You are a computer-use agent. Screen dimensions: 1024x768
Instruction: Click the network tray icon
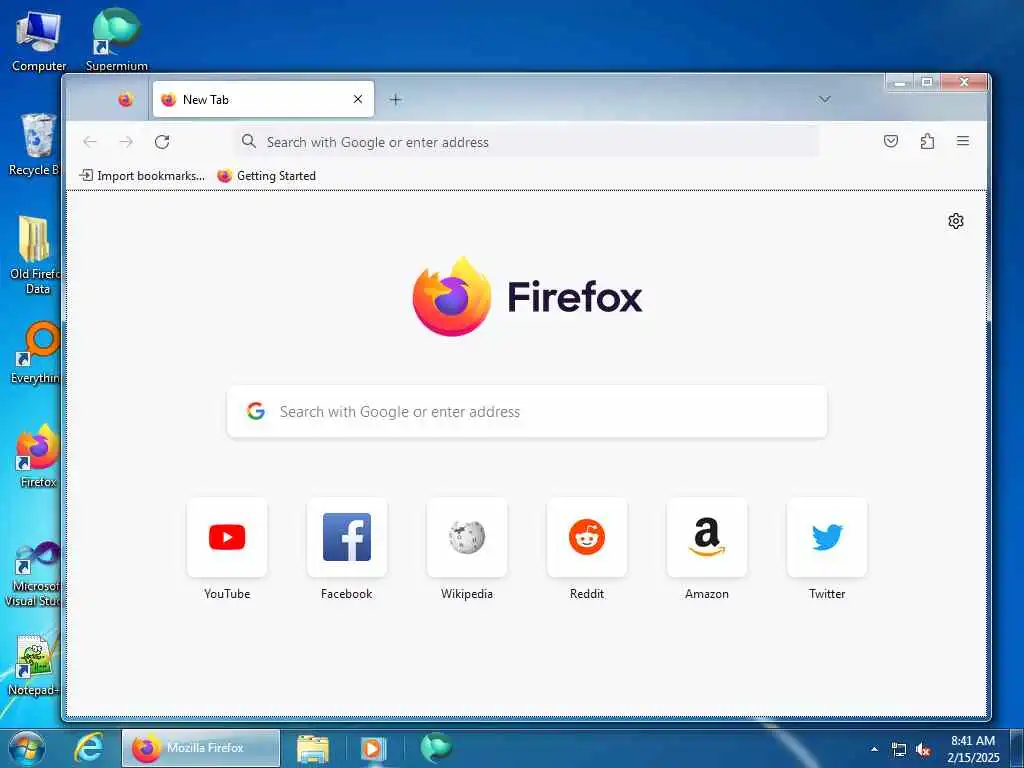[899, 749]
